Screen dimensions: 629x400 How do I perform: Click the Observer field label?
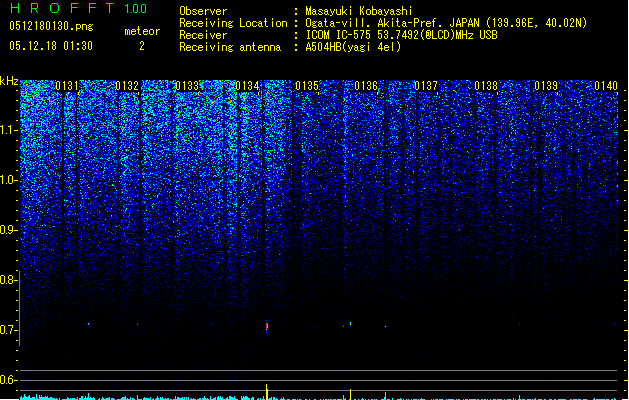(x=203, y=11)
